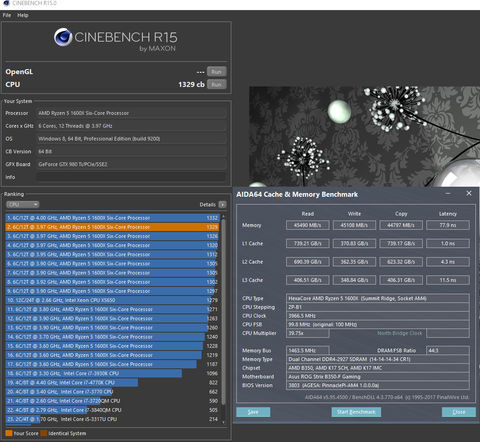Select ranking row 5 at 3.95 GHz

pos(112,254)
